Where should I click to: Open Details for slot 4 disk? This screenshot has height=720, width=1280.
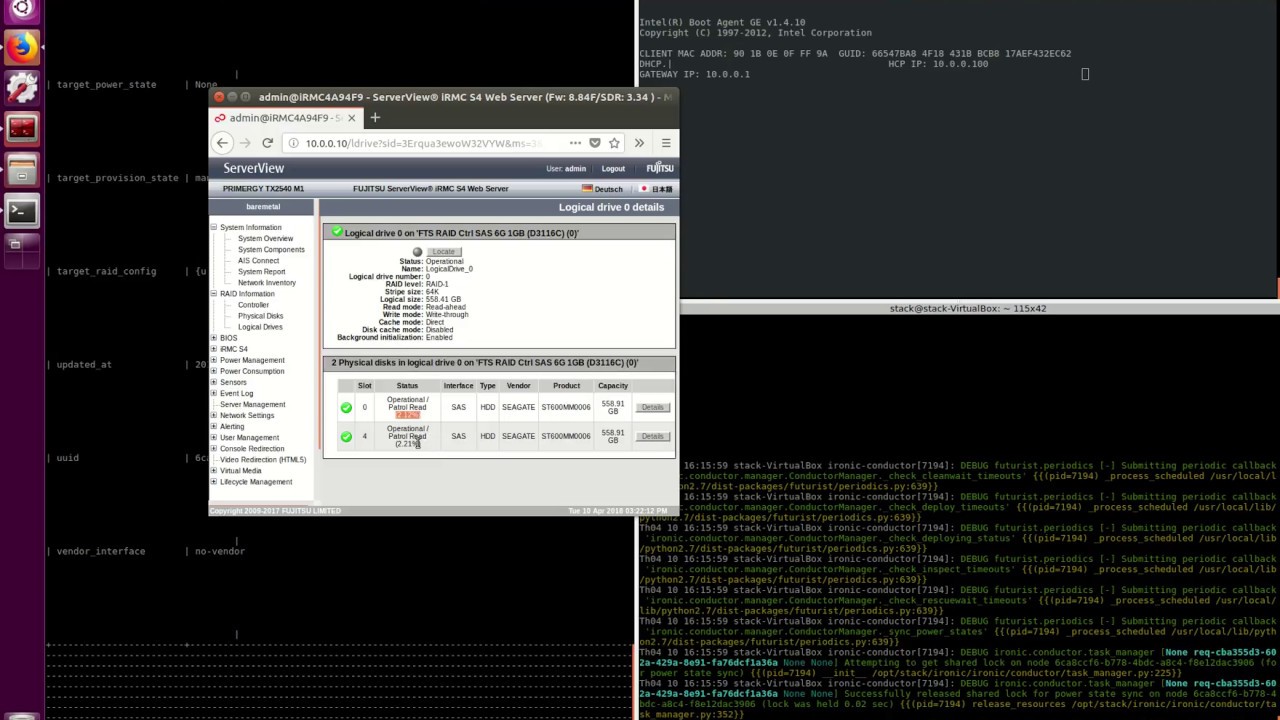click(653, 436)
